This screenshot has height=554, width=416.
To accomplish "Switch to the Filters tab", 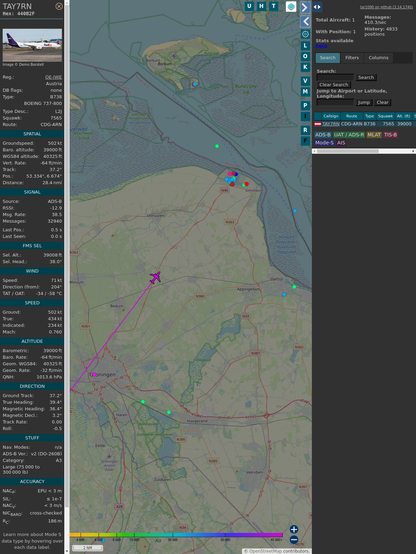I will tap(352, 58).
